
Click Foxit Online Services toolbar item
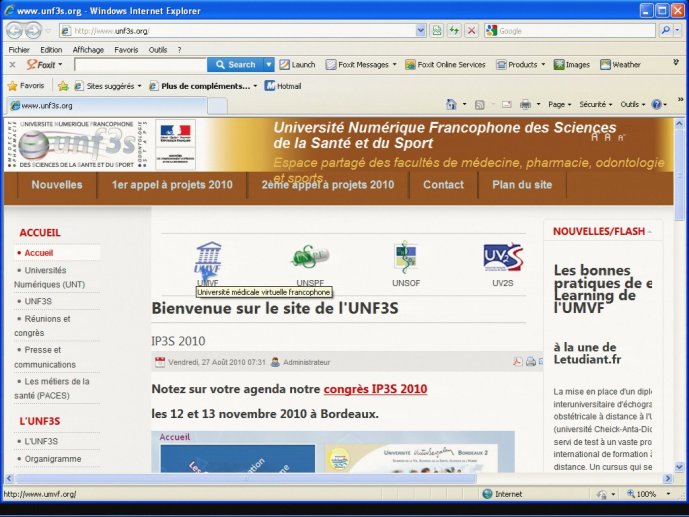(x=446, y=65)
